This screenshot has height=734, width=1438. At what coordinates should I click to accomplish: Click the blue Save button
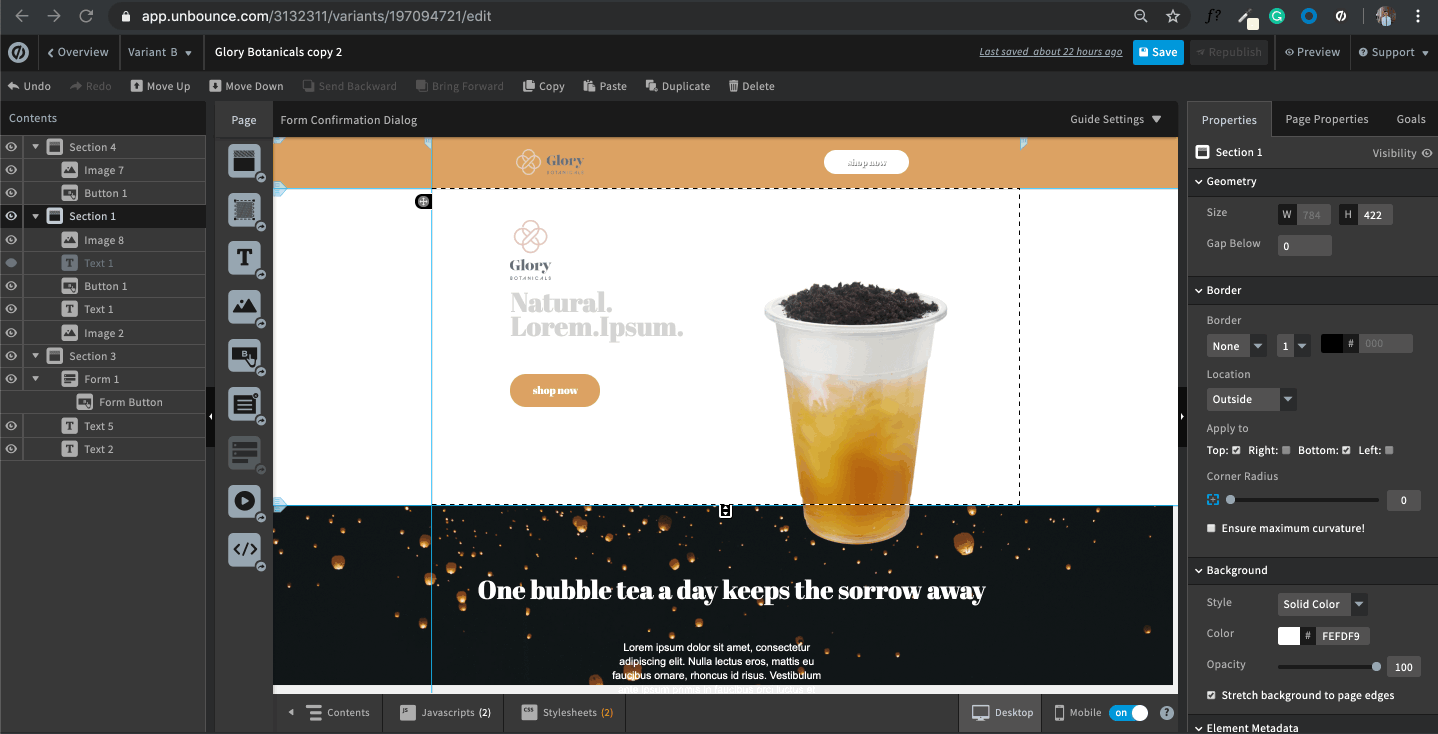[1158, 52]
